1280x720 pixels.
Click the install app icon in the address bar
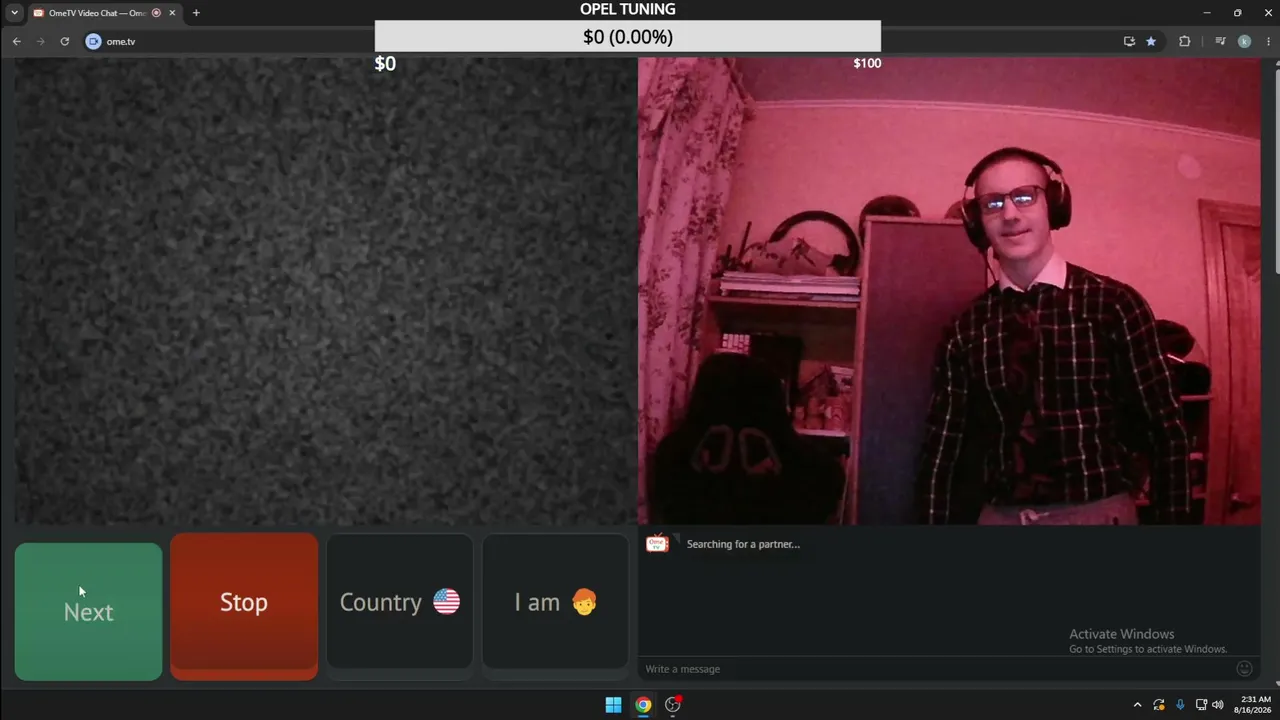pos(1129,41)
